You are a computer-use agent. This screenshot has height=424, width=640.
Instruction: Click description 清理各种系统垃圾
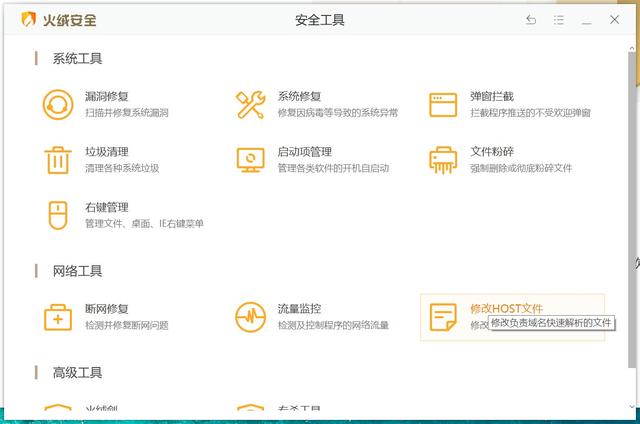click(x=122, y=168)
